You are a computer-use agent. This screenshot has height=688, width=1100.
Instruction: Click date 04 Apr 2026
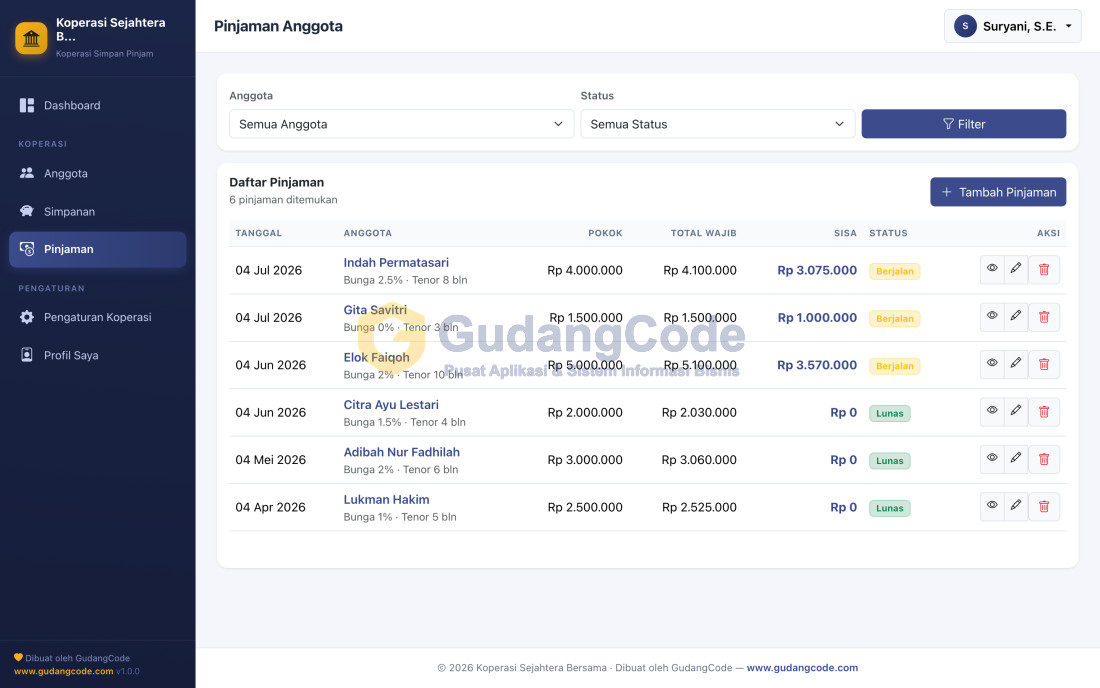270,507
